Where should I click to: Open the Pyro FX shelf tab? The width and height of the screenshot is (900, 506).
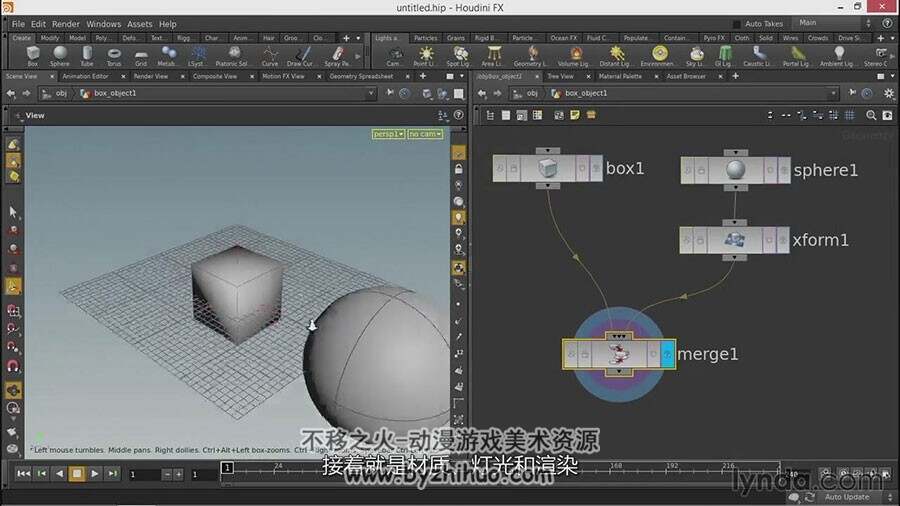click(x=714, y=38)
